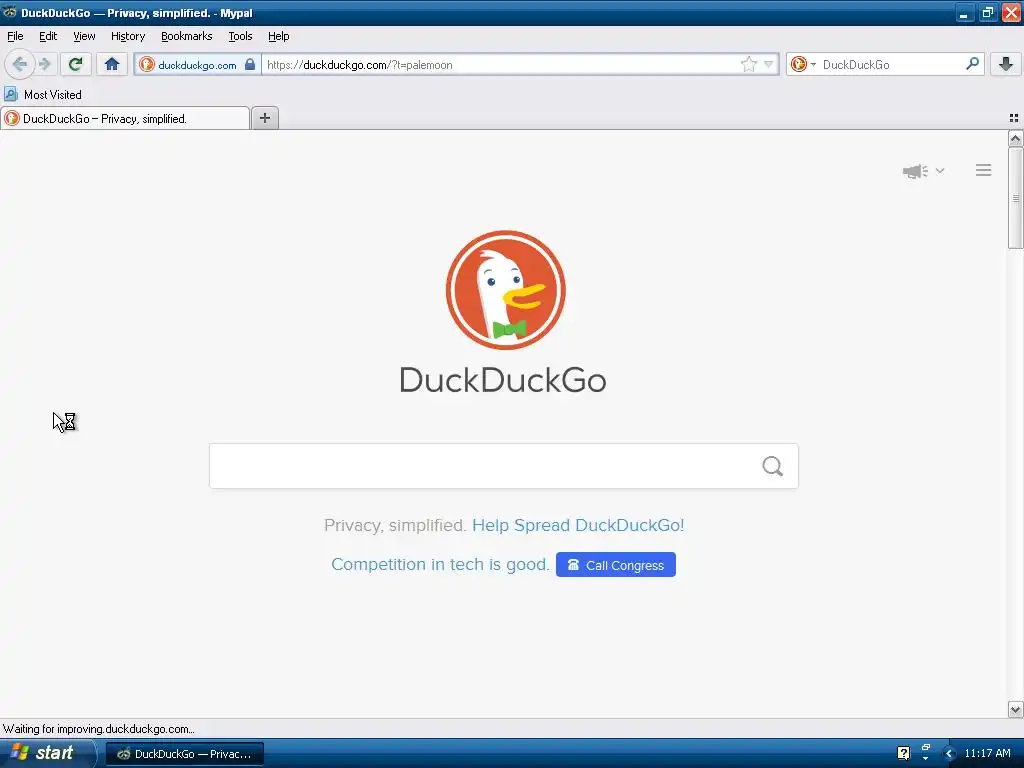Image resolution: width=1024 pixels, height=768 pixels.
Task: Click the Mypal raccoon title bar icon
Action: tap(9, 12)
